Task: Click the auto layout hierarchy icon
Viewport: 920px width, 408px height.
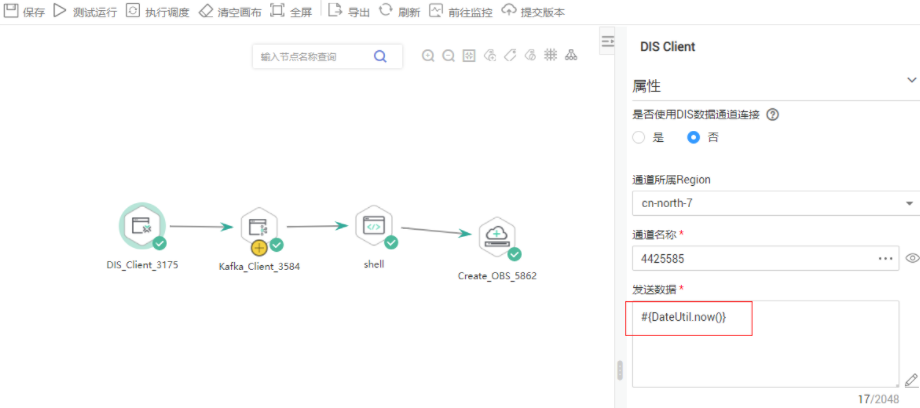Action: [570, 56]
